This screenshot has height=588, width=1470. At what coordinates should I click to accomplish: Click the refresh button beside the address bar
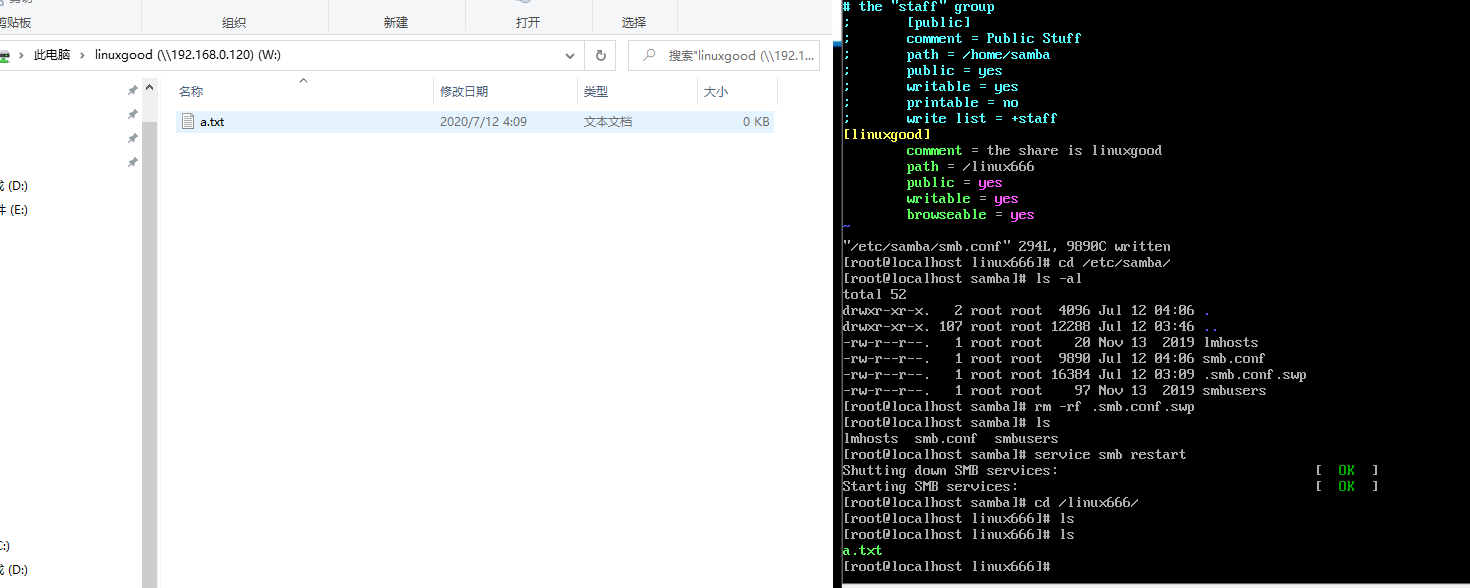[600, 56]
